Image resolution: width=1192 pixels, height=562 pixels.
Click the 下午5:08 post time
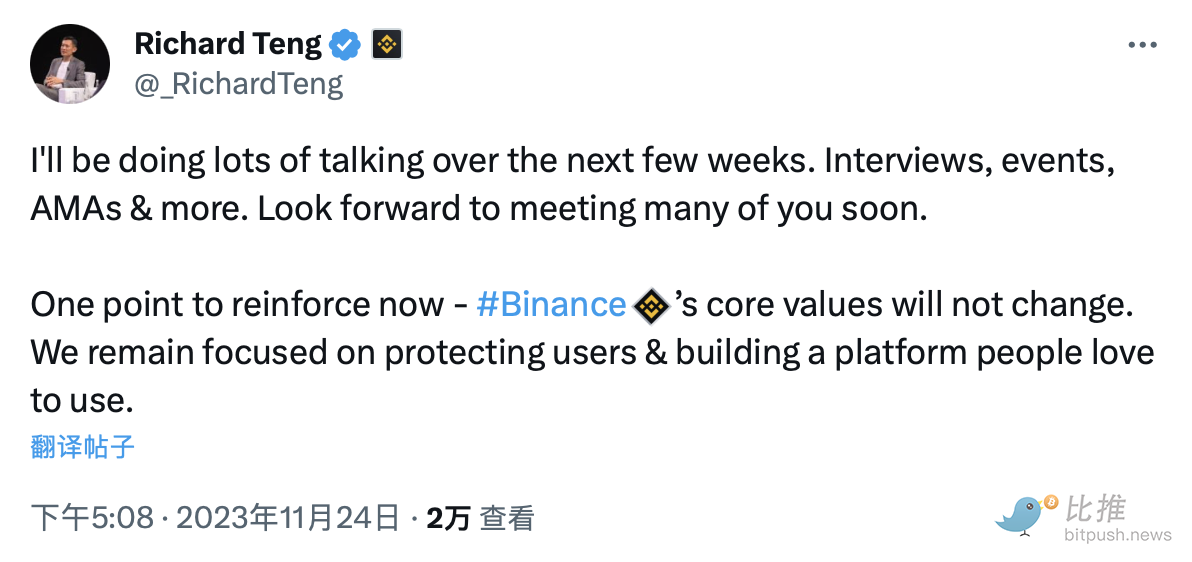tap(92, 518)
